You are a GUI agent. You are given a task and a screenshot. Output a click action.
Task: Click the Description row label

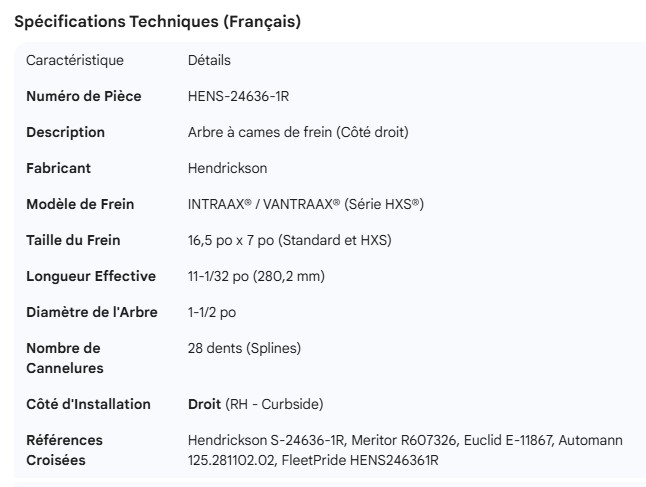(65, 132)
